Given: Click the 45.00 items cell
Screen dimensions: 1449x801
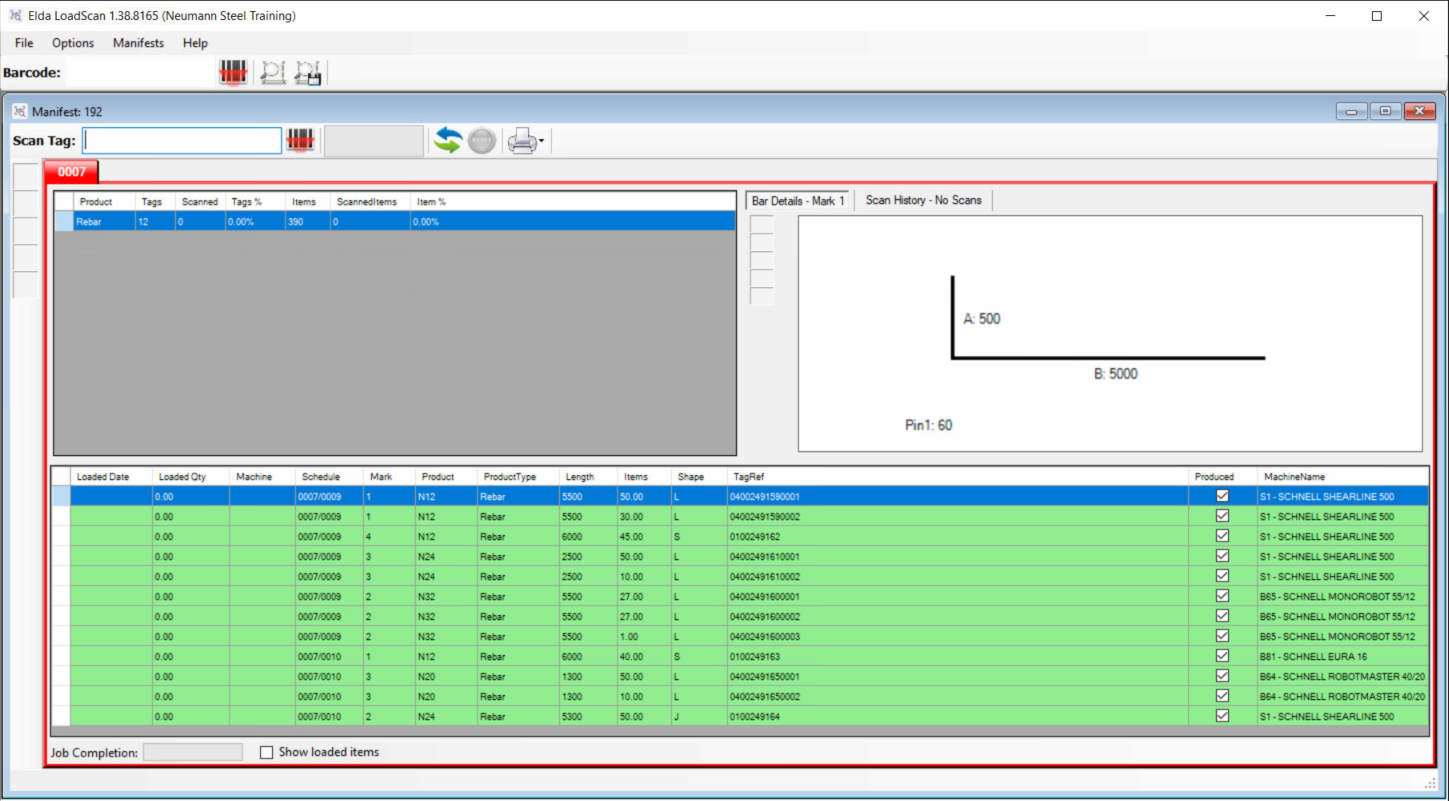Looking at the screenshot, I should pyautogui.click(x=644, y=537).
